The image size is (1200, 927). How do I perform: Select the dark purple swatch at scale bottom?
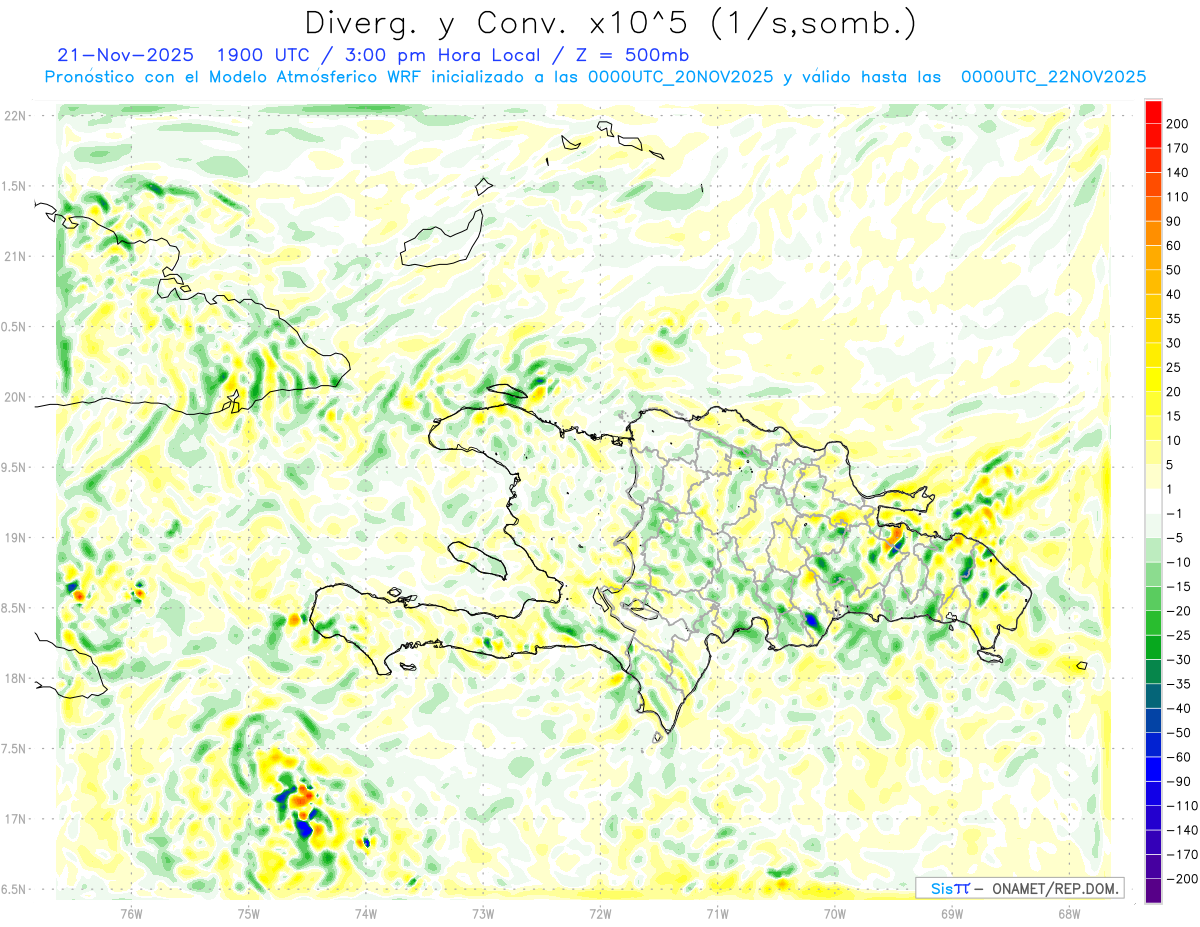click(x=1153, y=890)
